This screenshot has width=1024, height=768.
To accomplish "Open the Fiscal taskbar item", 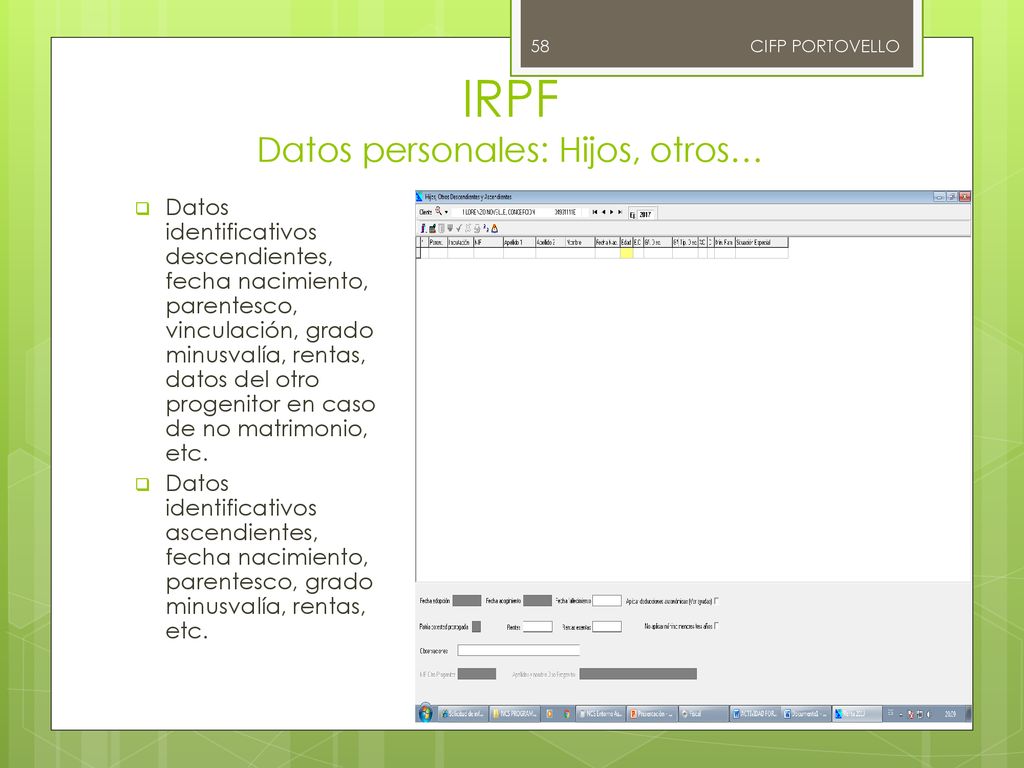I will tap(703, 714).
